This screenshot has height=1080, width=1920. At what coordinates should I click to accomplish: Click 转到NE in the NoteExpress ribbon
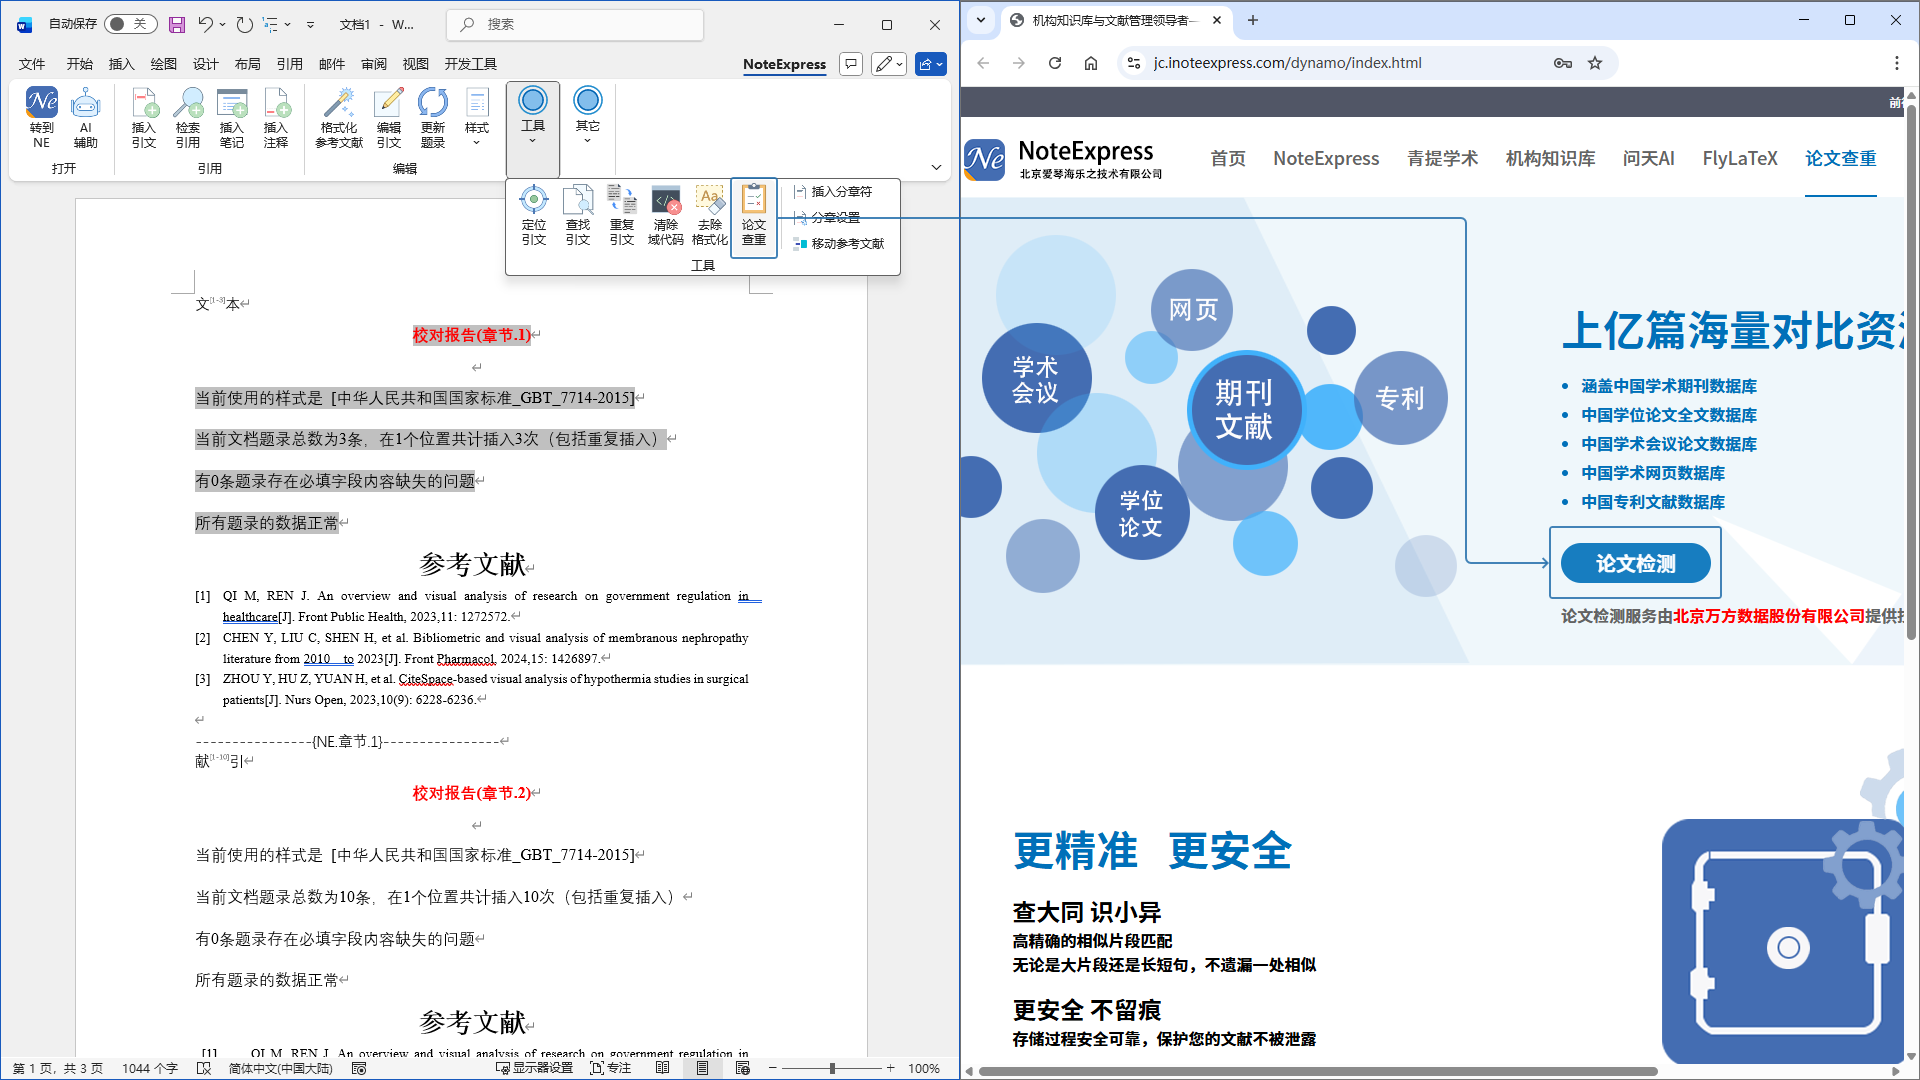click(x=41, y=118)
